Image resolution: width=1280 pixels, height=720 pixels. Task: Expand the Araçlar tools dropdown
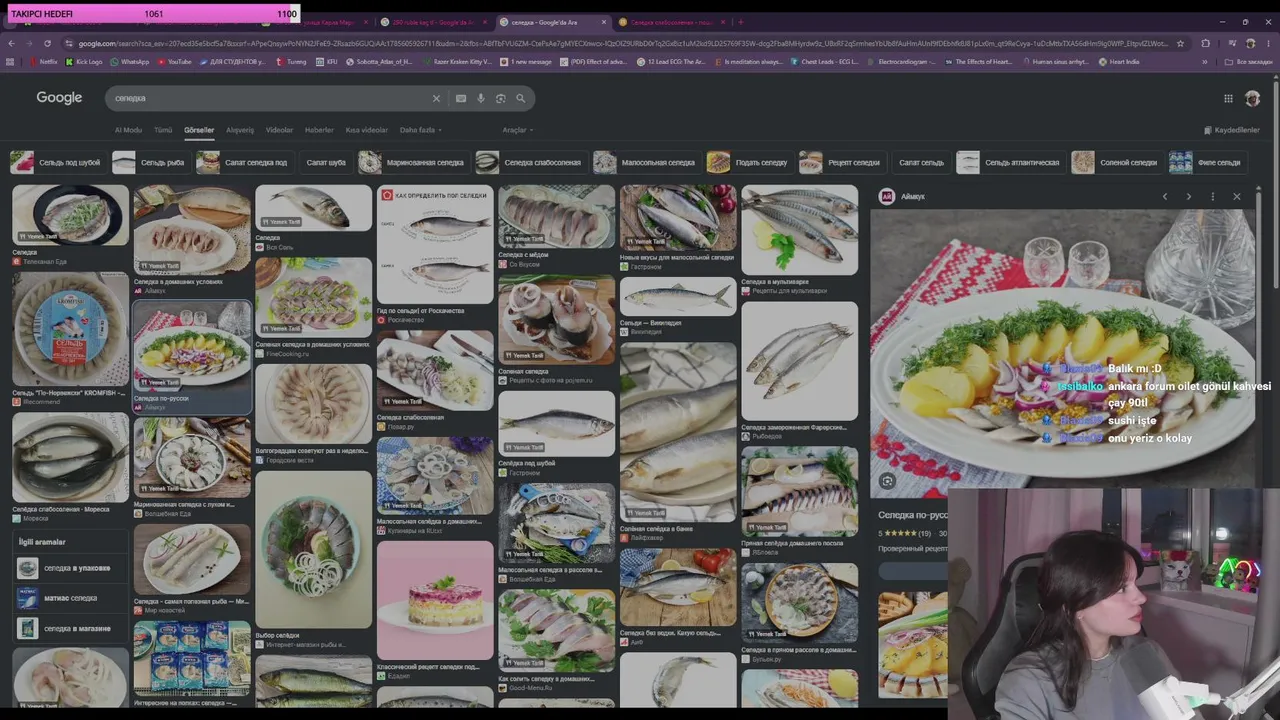(518, 130)
